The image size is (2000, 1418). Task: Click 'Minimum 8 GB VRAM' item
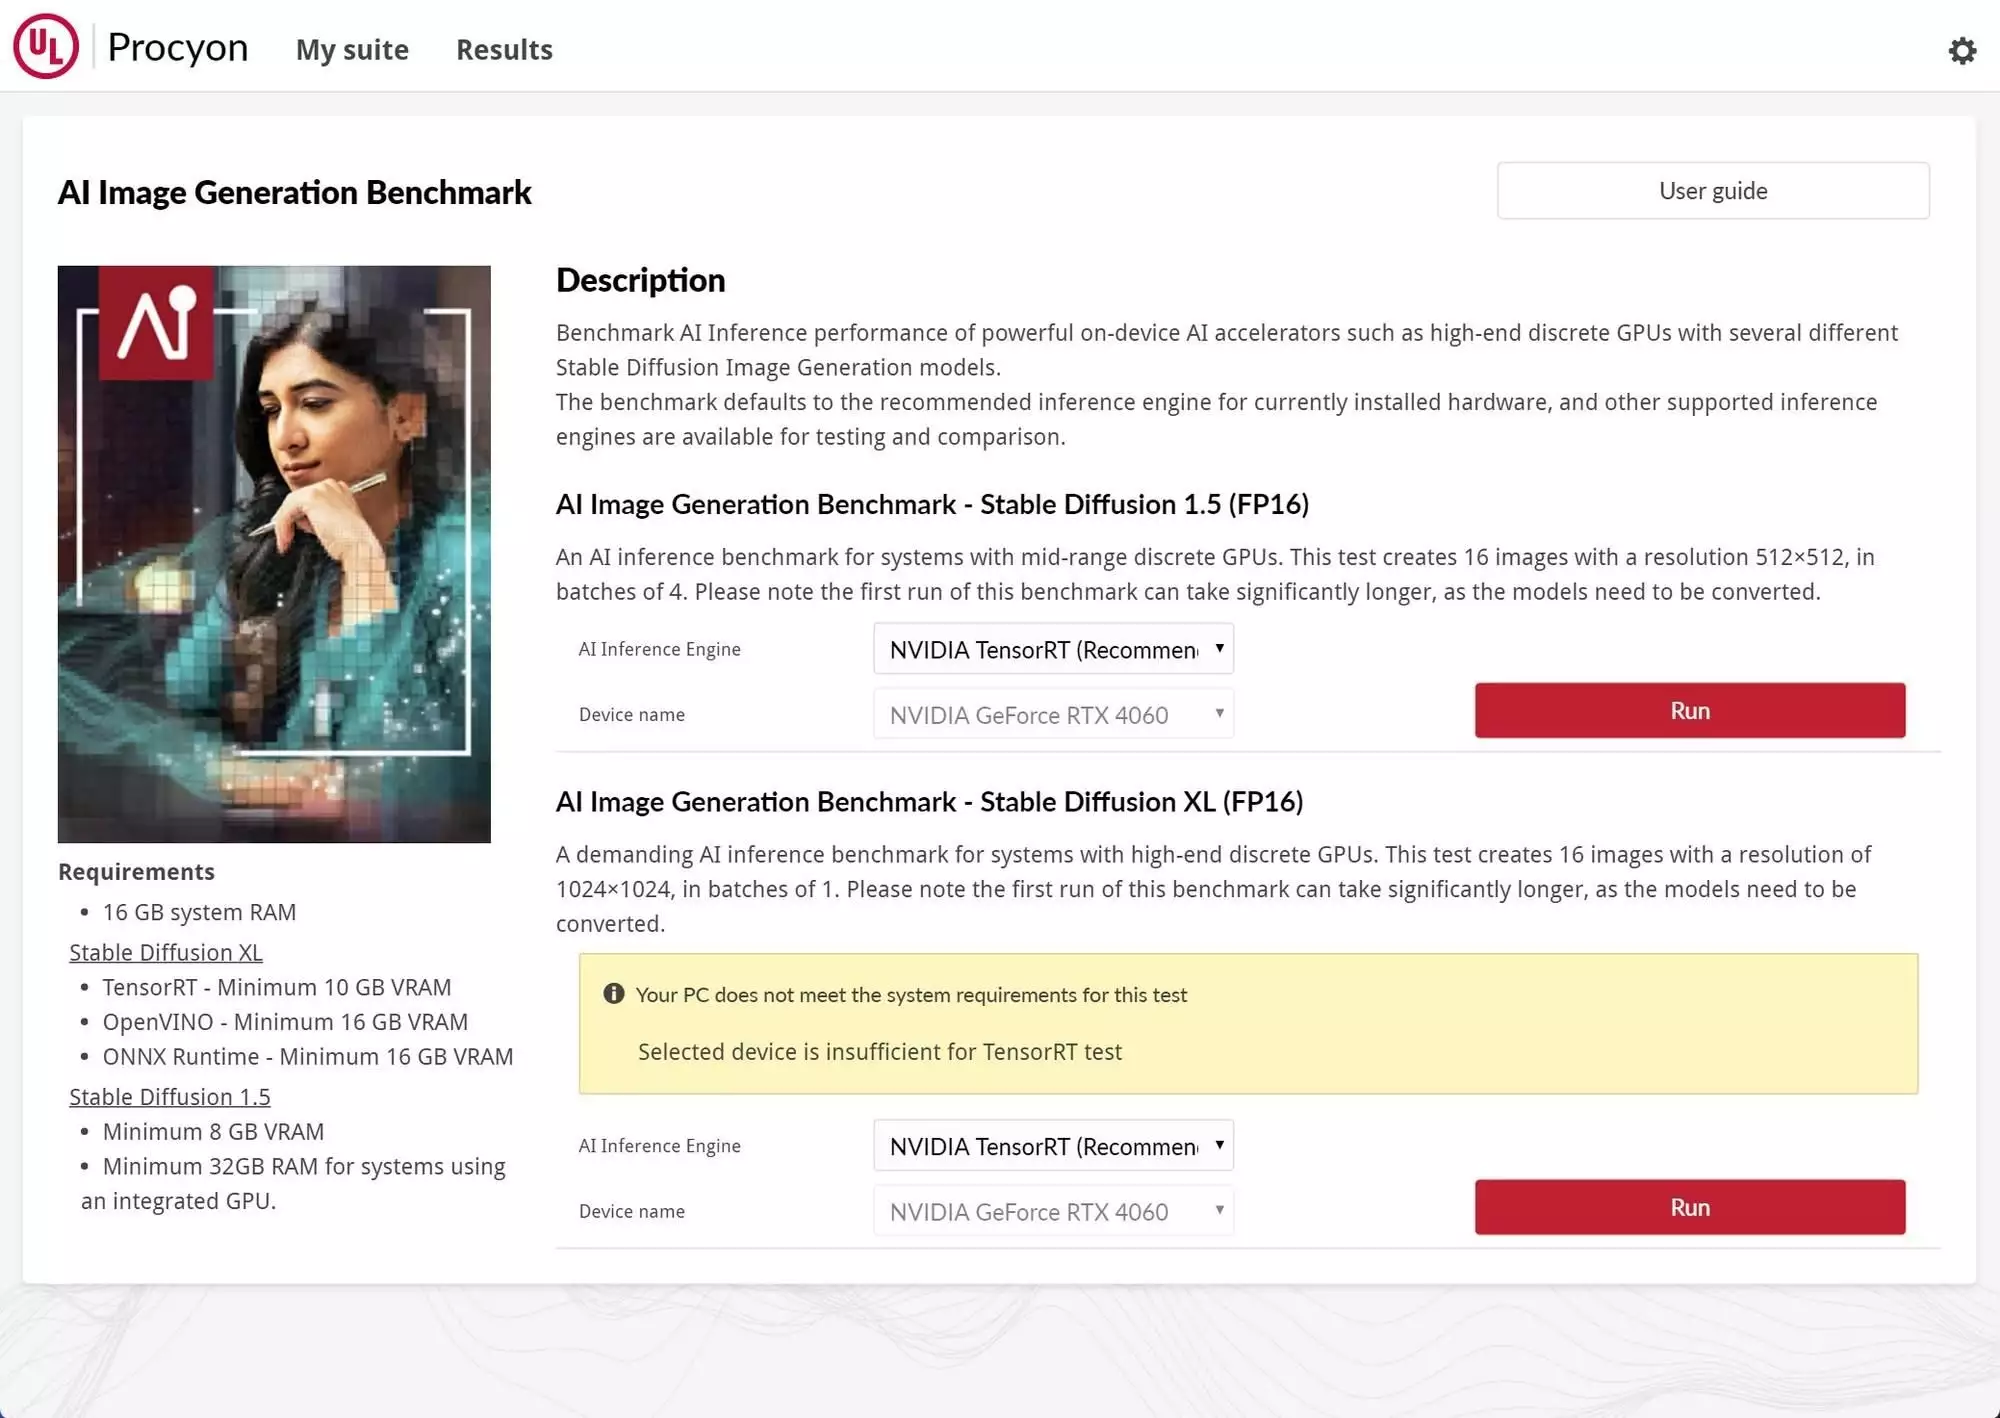pyautogui.click(x=214, y=1131)
